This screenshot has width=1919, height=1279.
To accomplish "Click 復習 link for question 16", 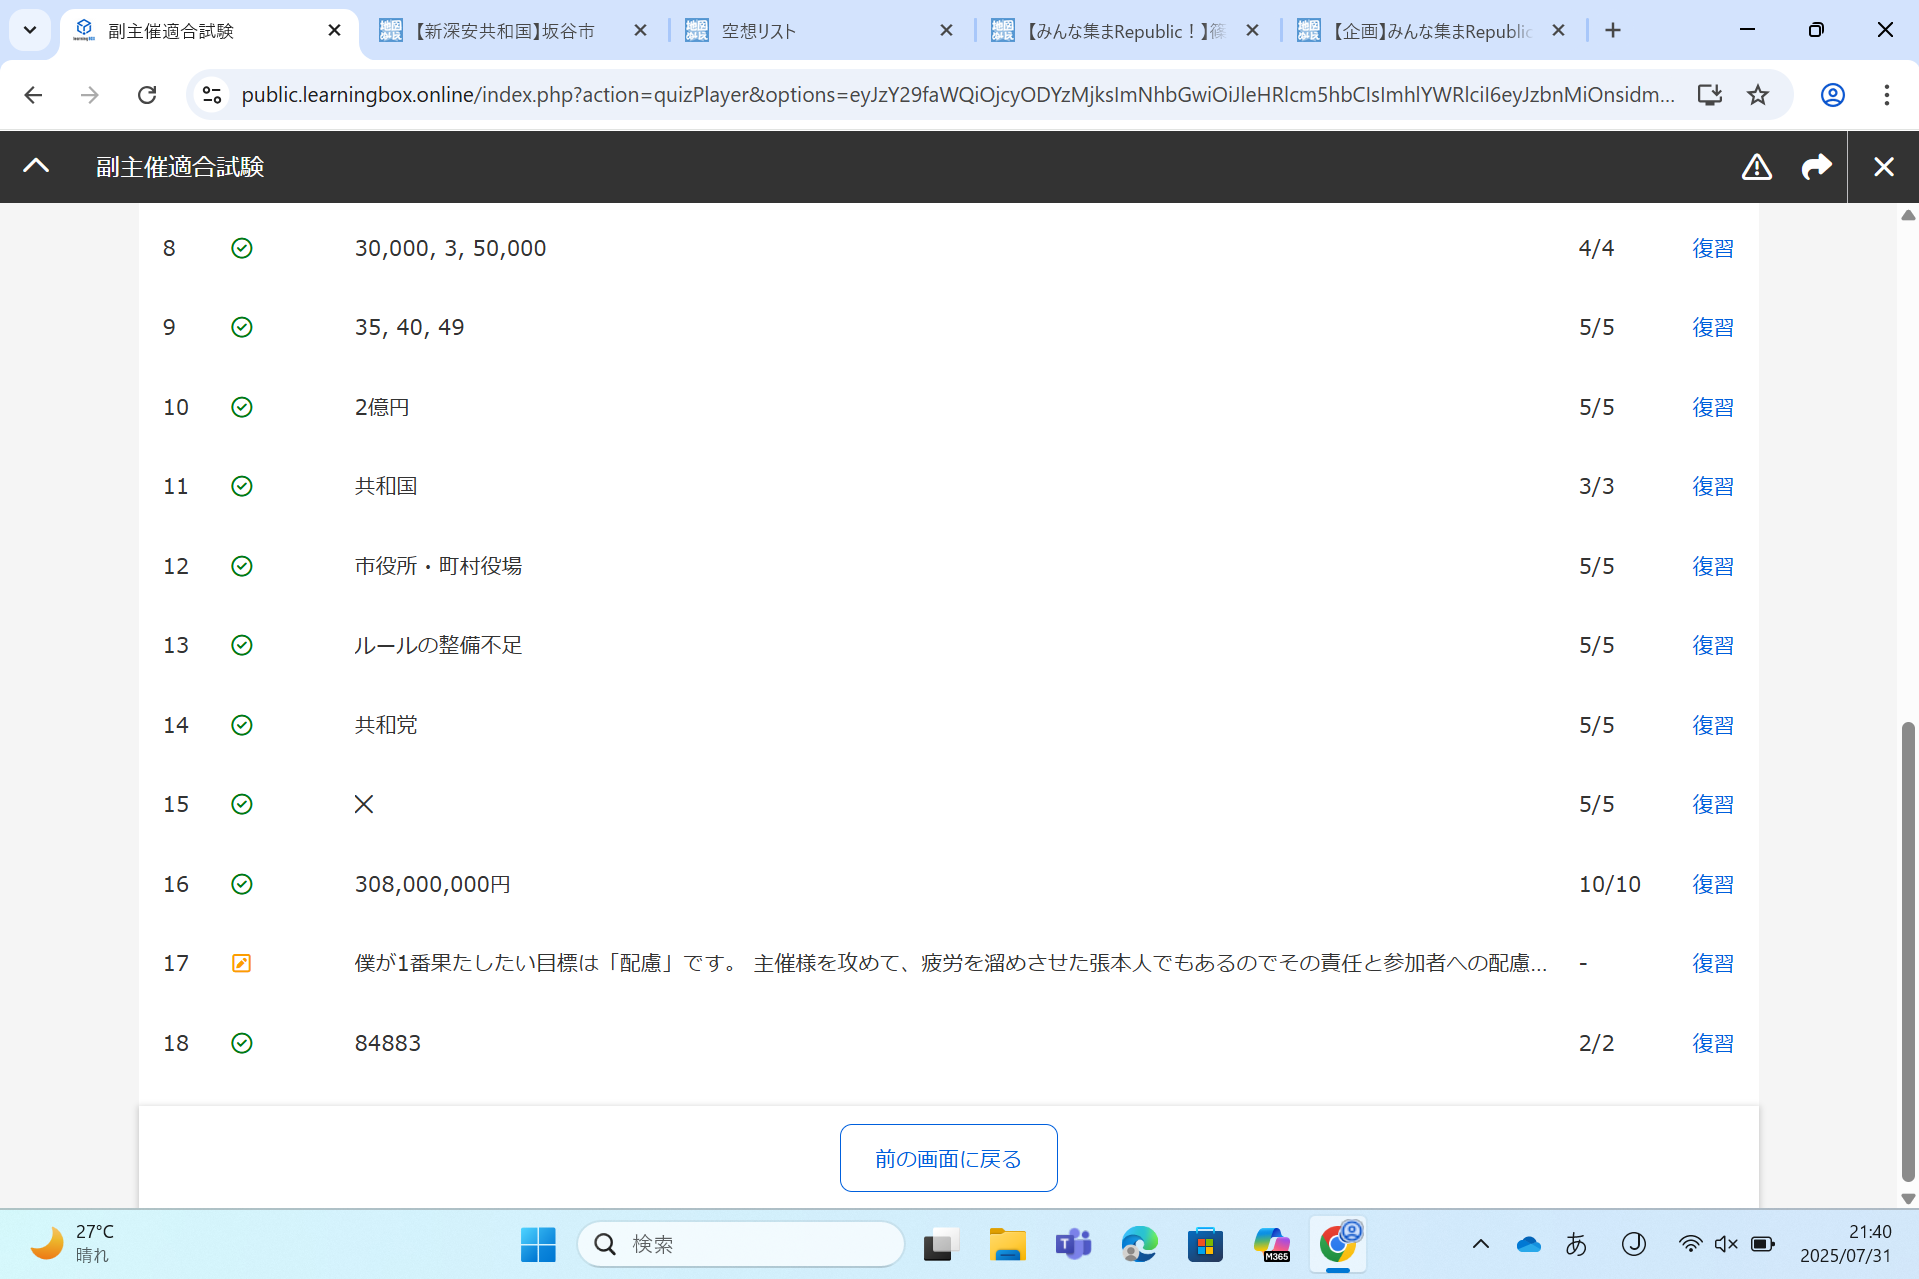I will point(1712,884).
